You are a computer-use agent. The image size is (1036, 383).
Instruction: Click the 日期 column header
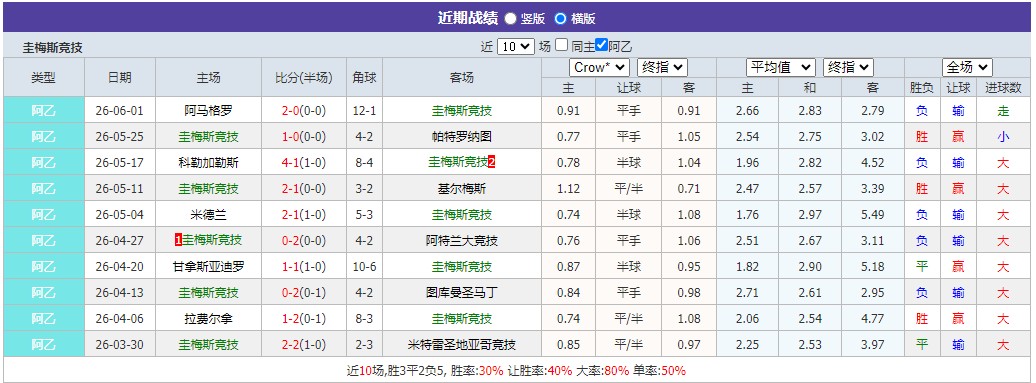[120, 77]
